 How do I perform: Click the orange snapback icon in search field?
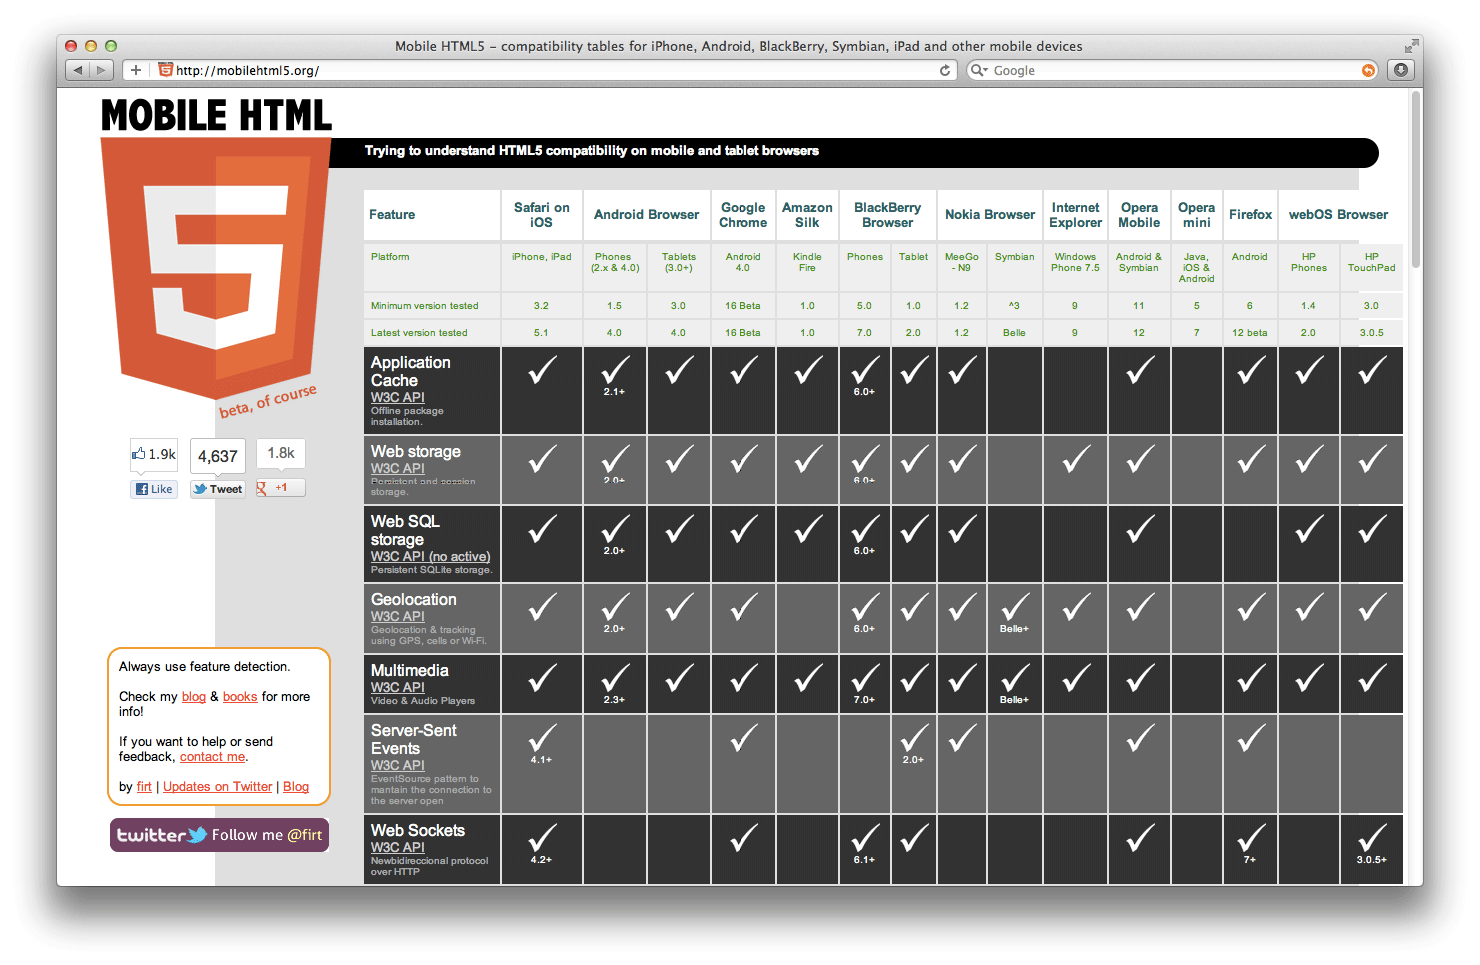click(x=1368, y=70)
